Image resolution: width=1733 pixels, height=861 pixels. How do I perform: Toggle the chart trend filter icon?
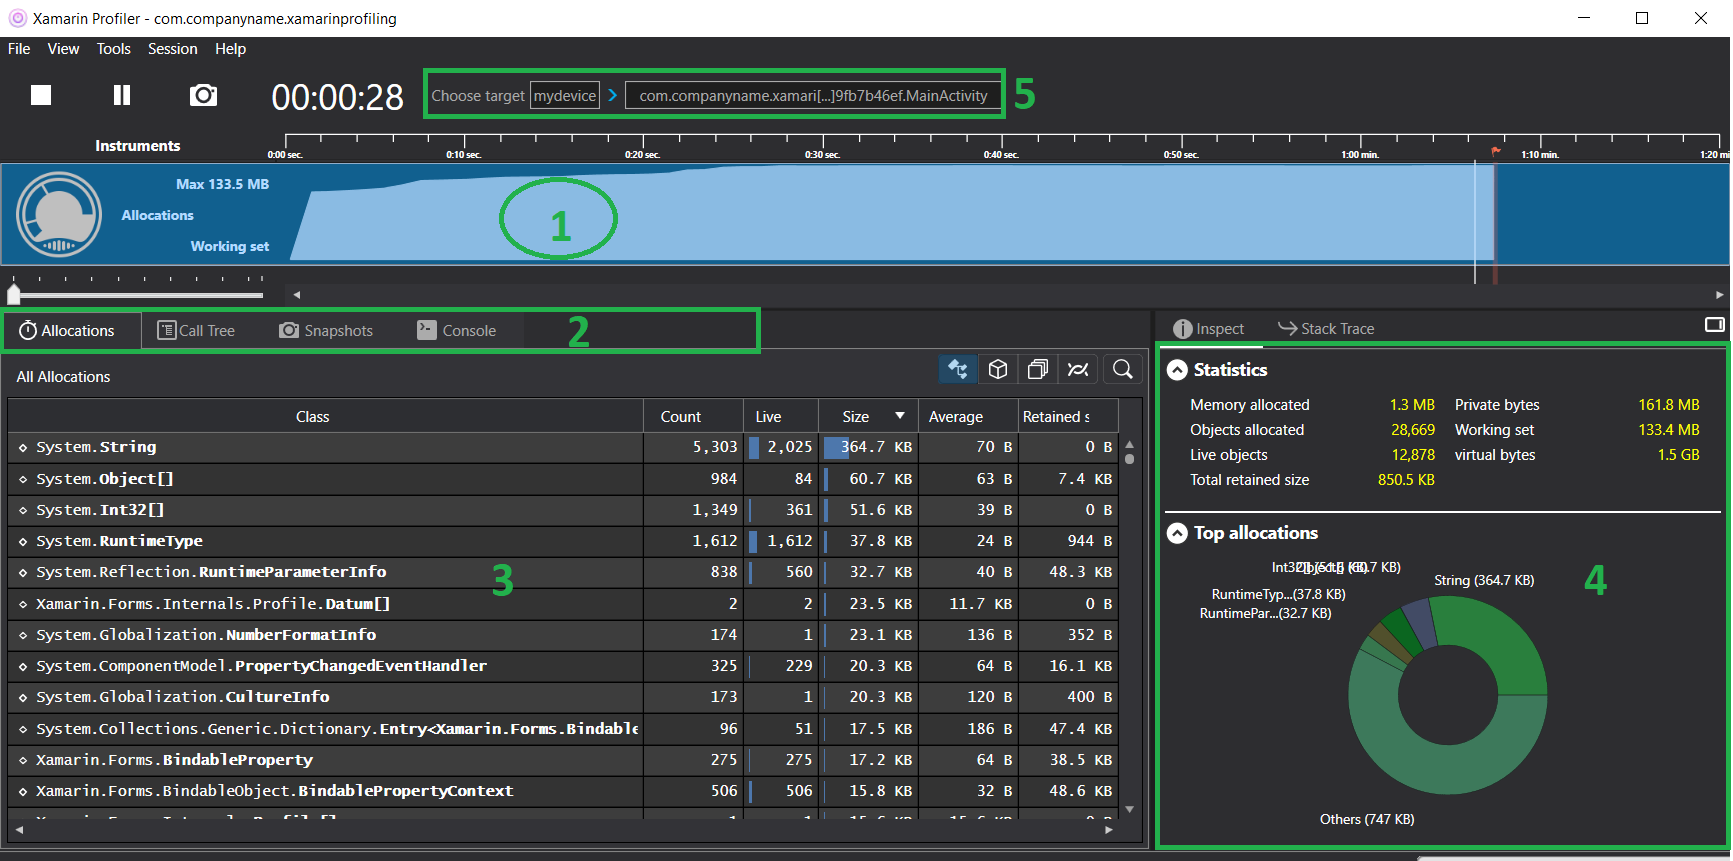click(1078, 369)
